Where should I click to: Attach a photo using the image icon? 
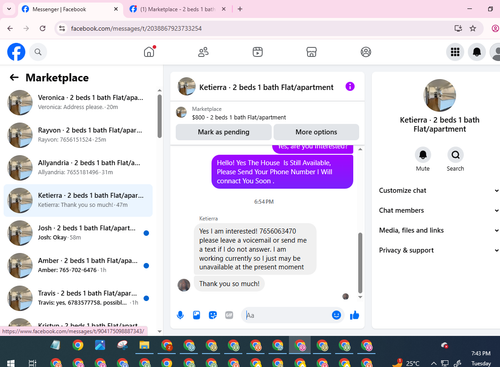[197, 315]
